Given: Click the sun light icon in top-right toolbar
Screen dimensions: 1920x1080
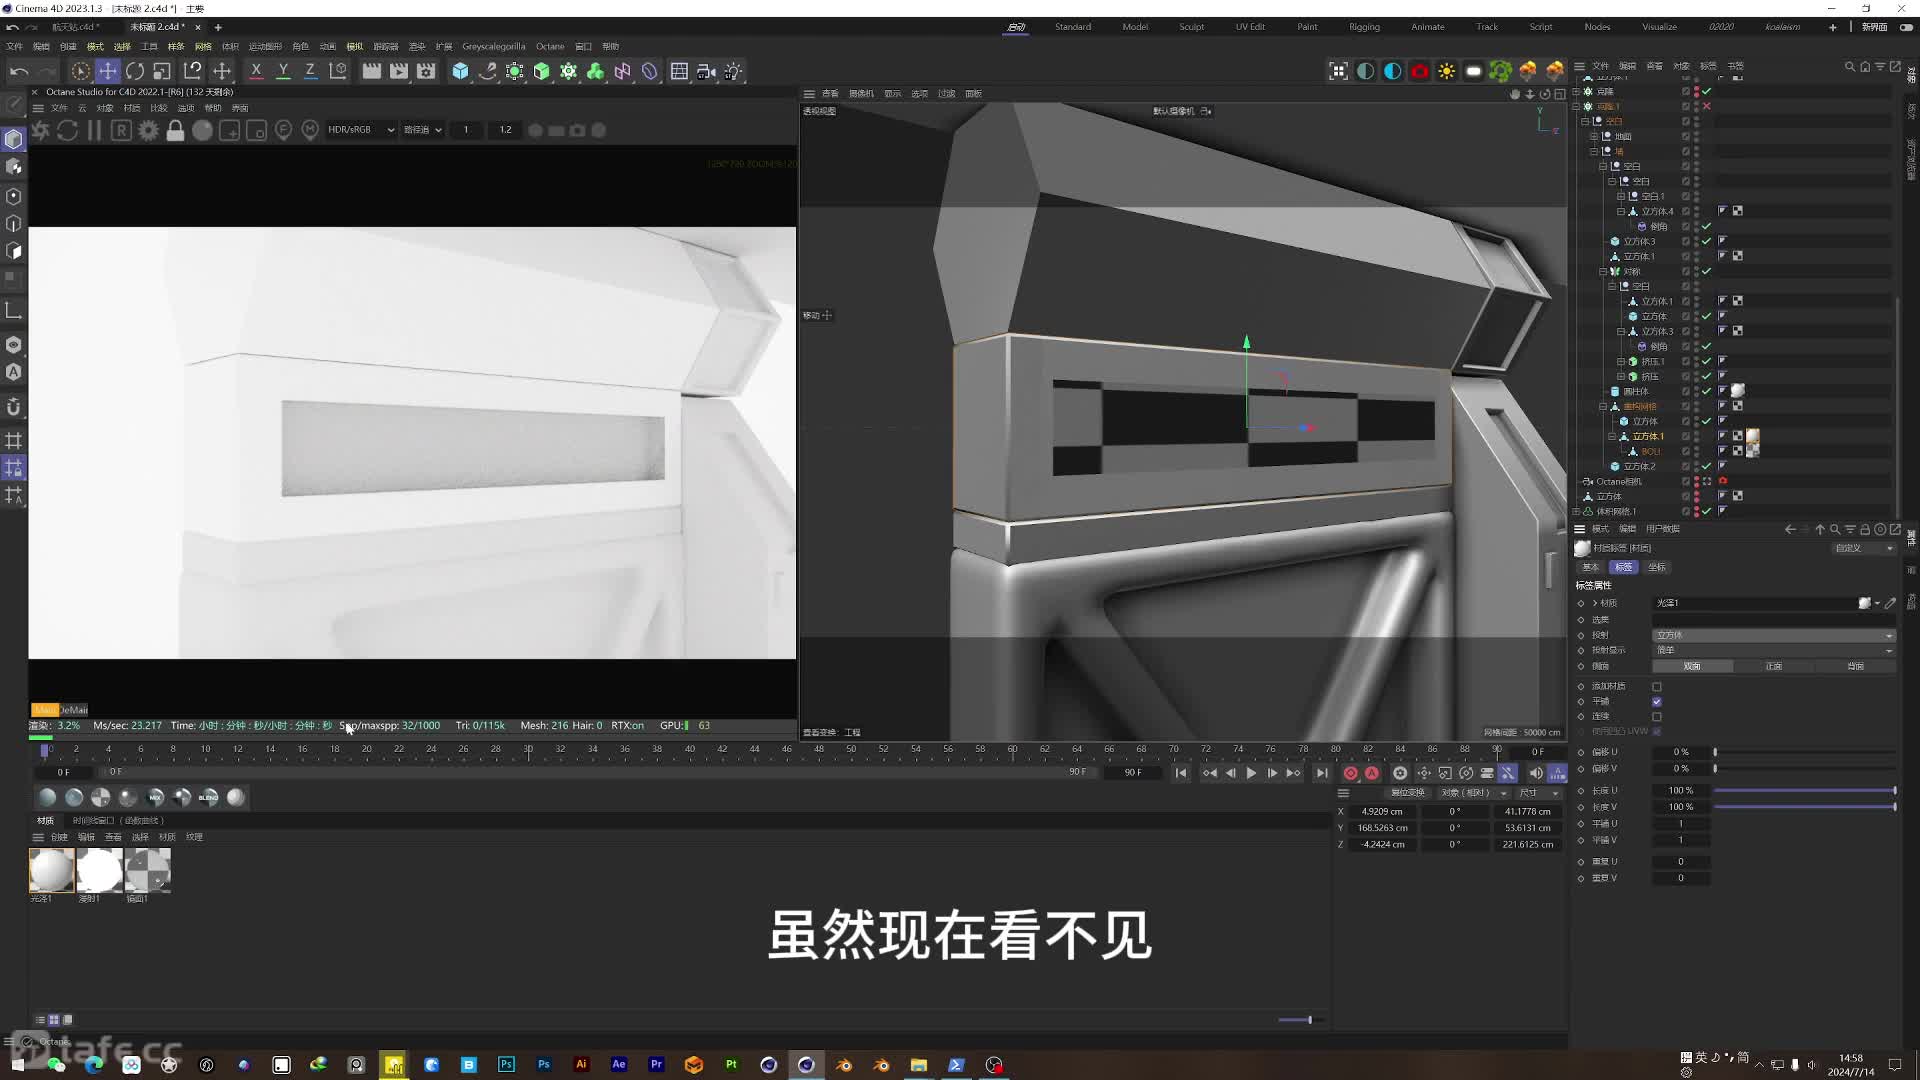Looking at the screenshot, I should (1446, 71).
